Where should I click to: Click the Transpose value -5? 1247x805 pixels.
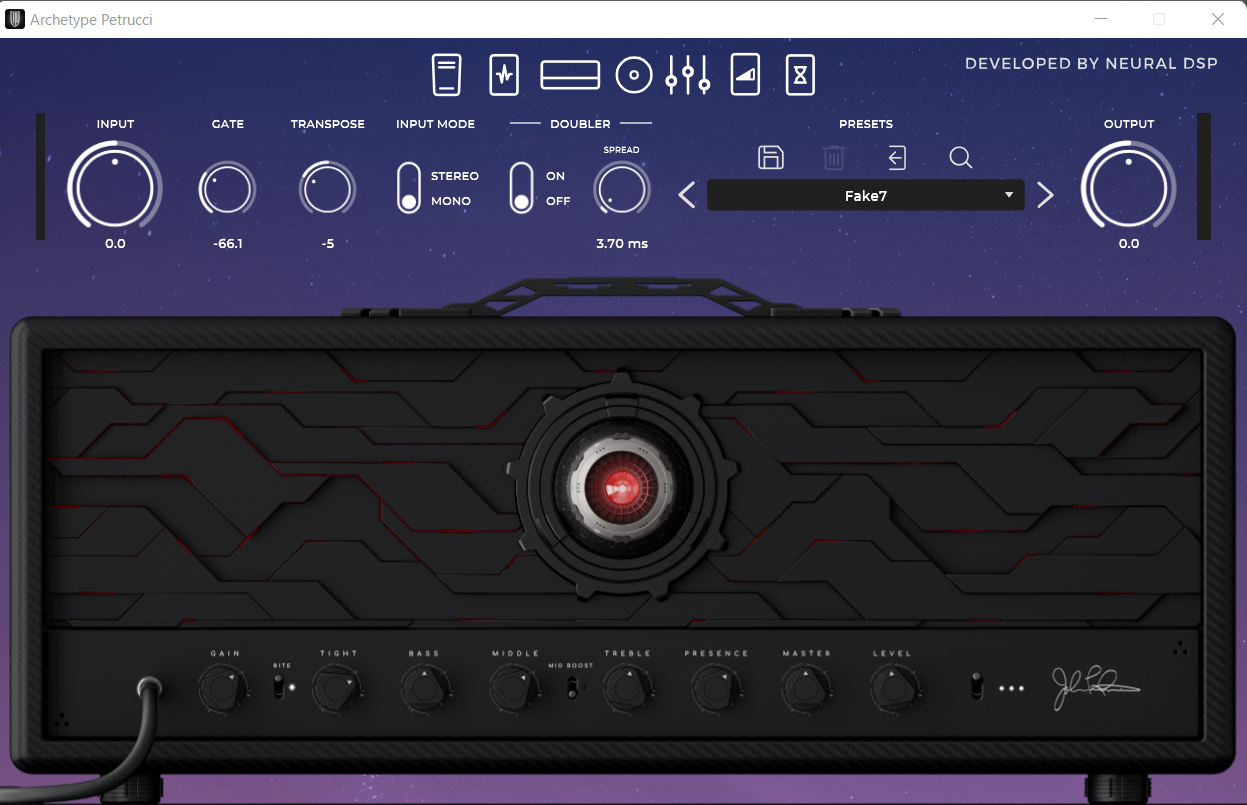pos(328,244)
